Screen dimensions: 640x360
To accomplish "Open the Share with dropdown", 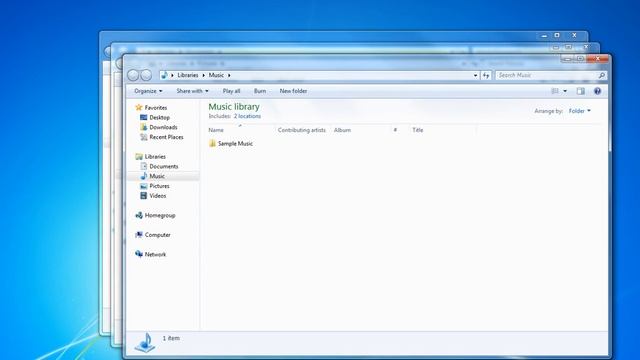I will point(192,91).
